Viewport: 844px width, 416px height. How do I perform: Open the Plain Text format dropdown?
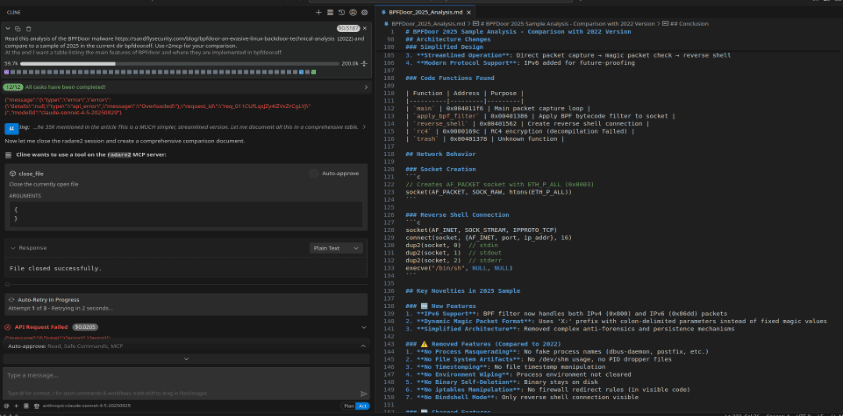coord(337,247)
